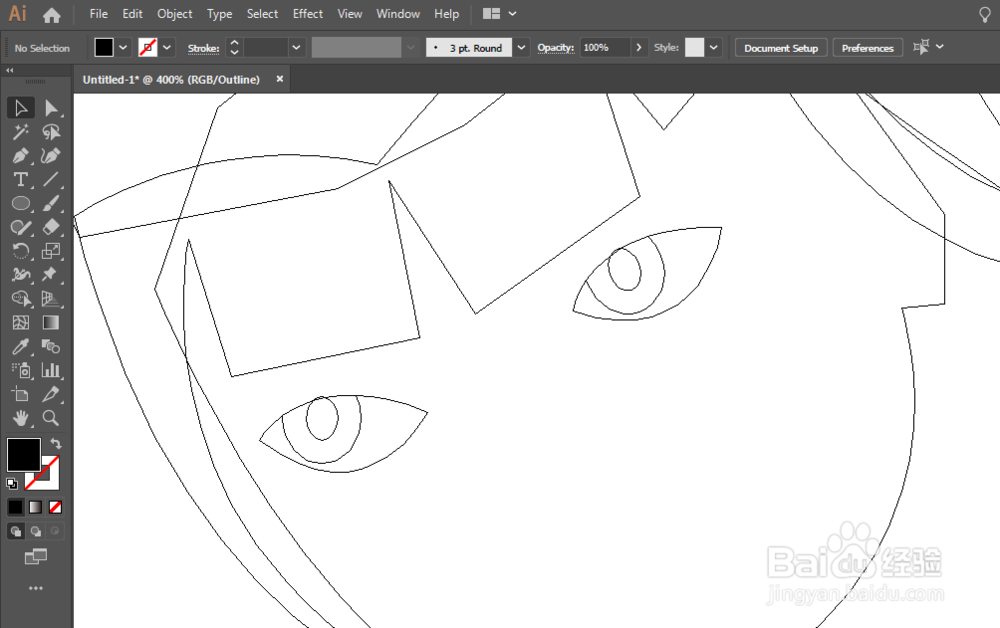Click the Preferences button
1000x628 pixels.
(867, 48)
